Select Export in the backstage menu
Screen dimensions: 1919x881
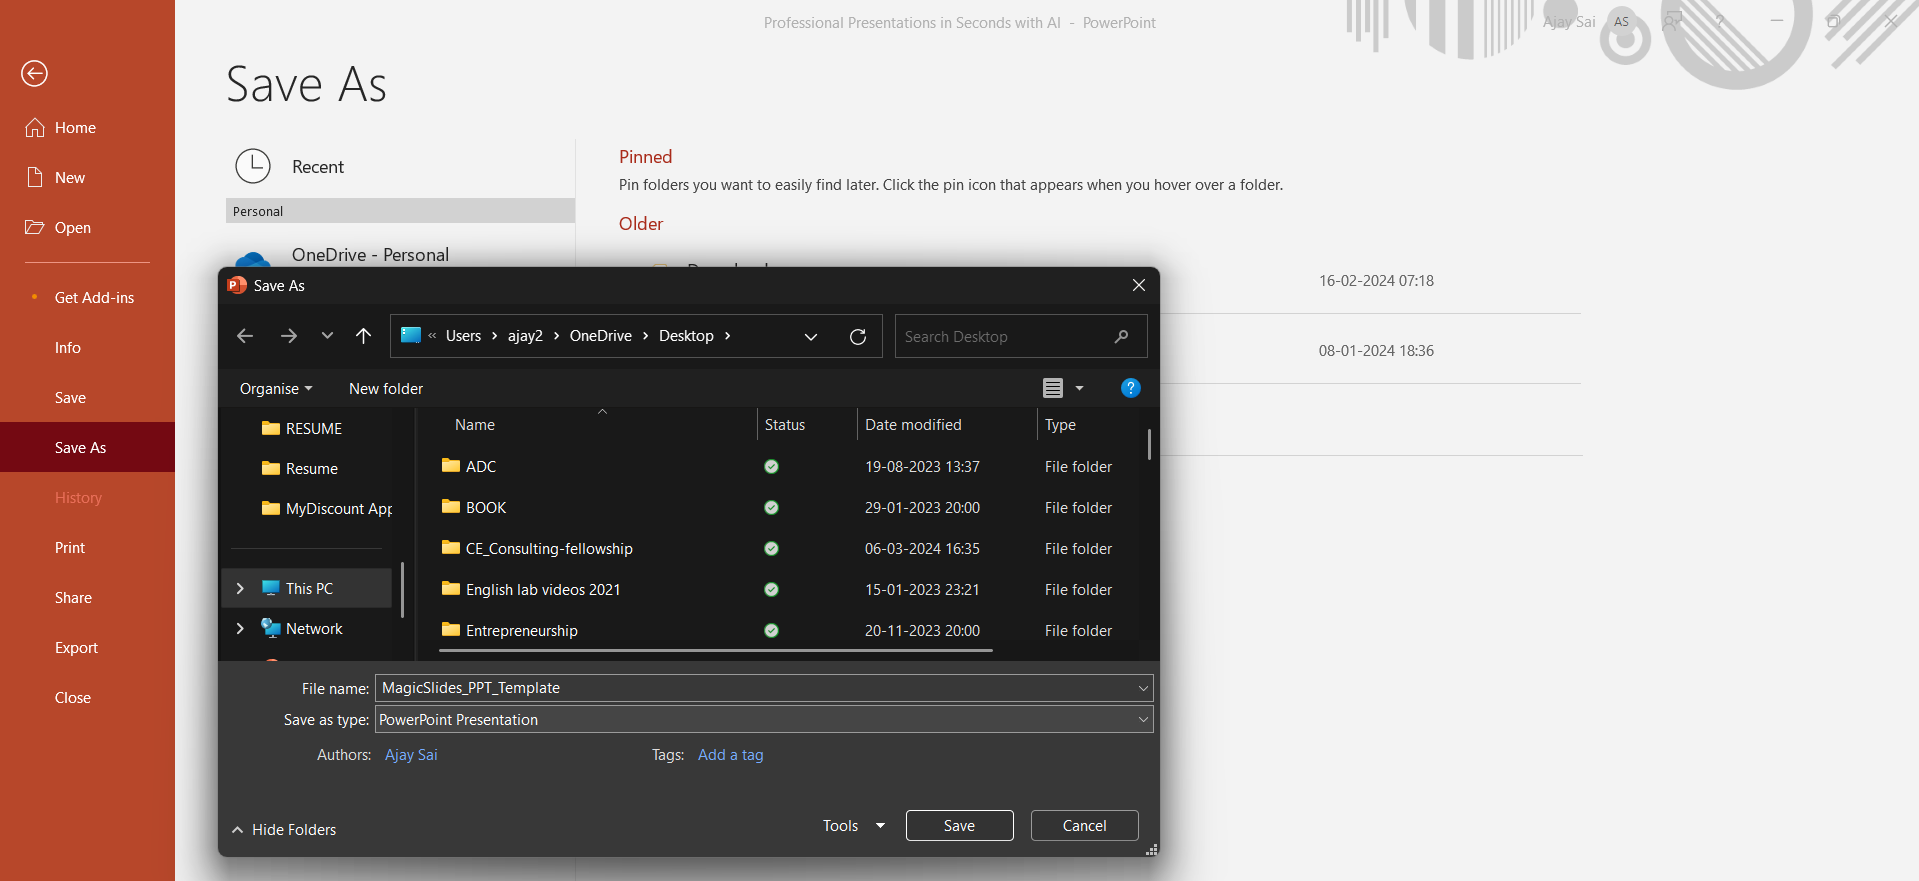point(76,648)
